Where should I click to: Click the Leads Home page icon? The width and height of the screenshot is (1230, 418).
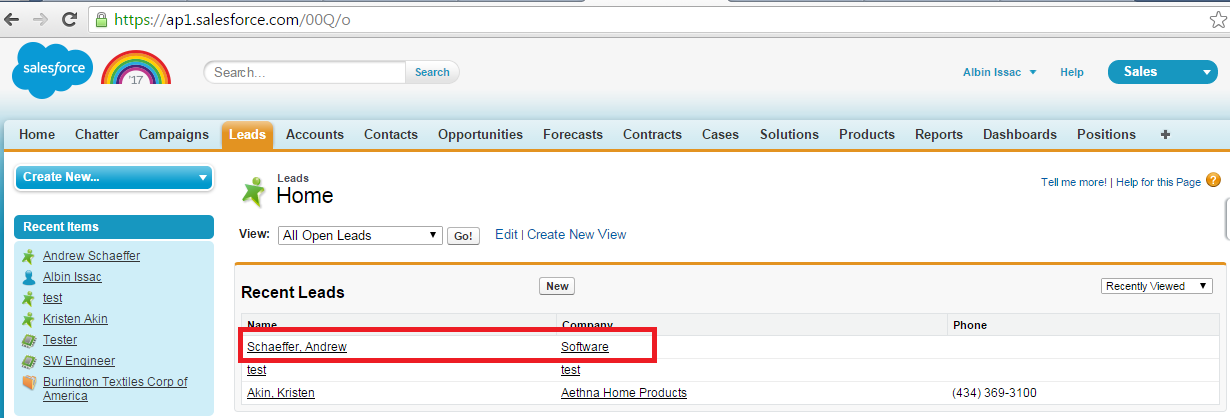[255, 191]
